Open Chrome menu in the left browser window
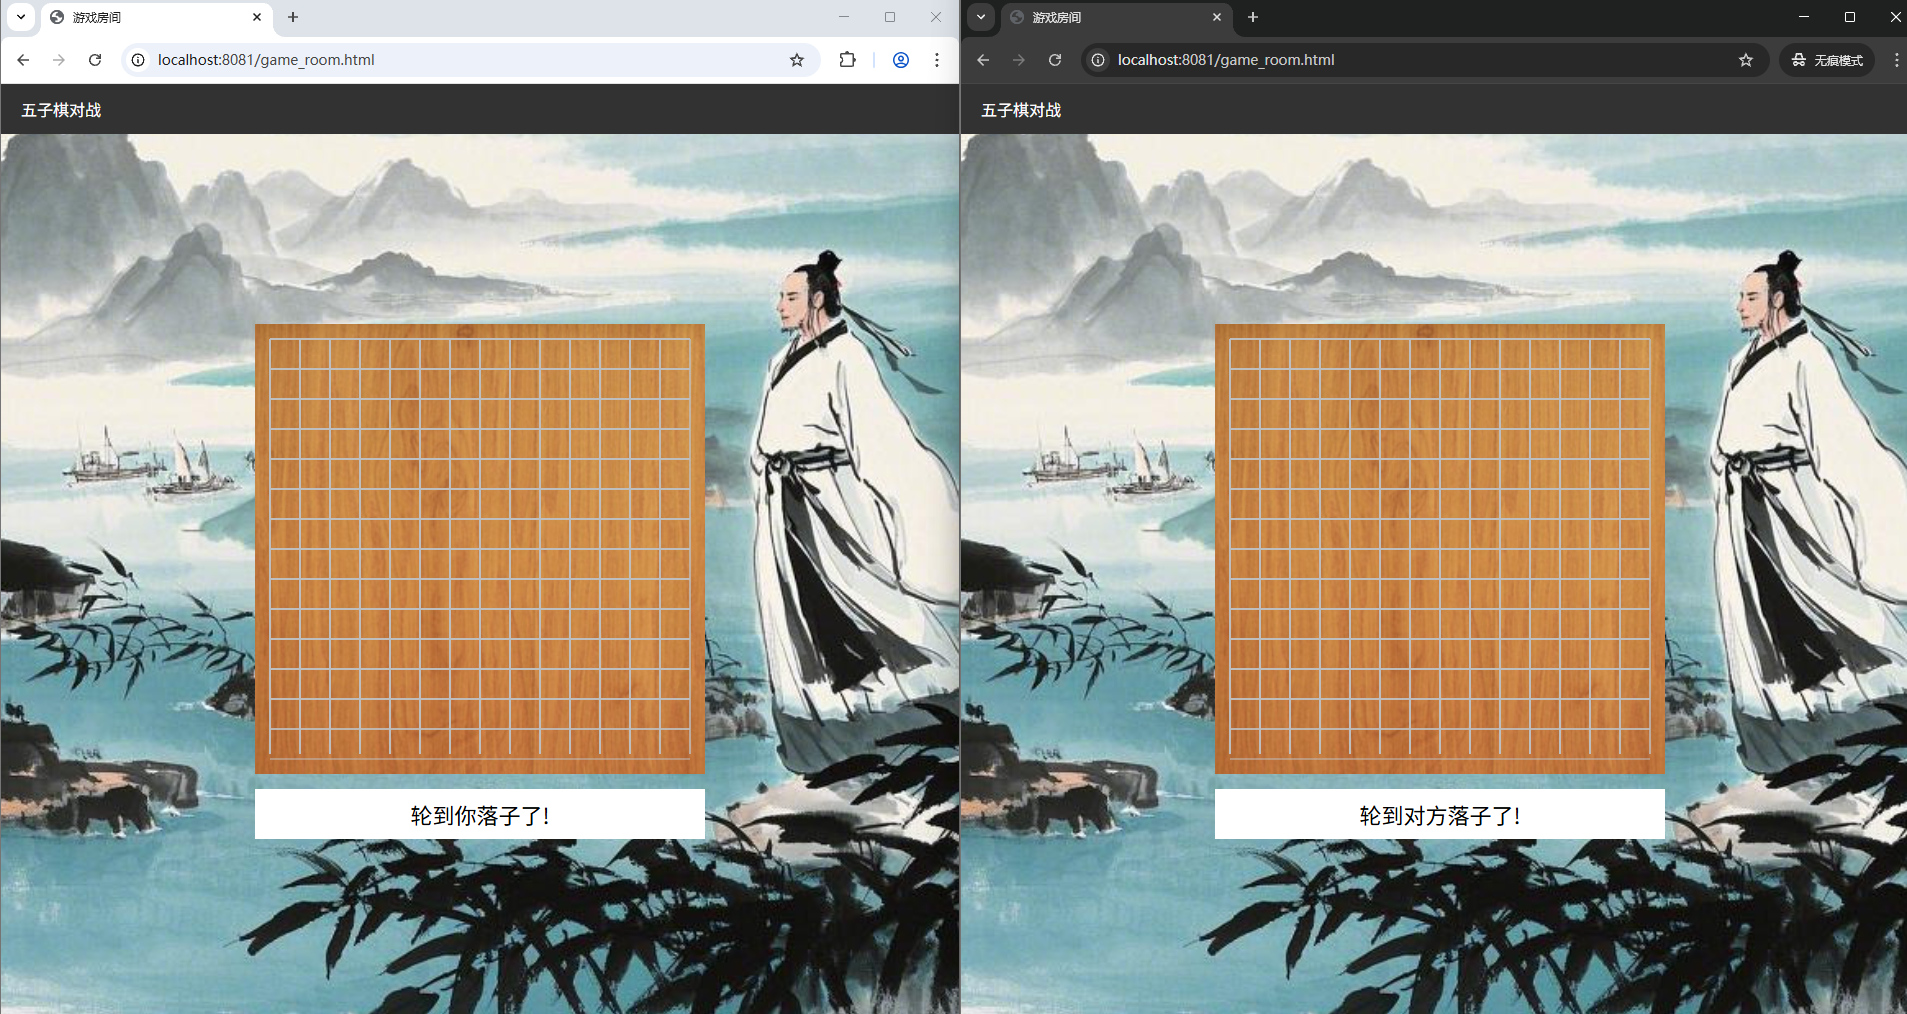Viewport: 1907px width, 1014px height. [x=937, y=60]
